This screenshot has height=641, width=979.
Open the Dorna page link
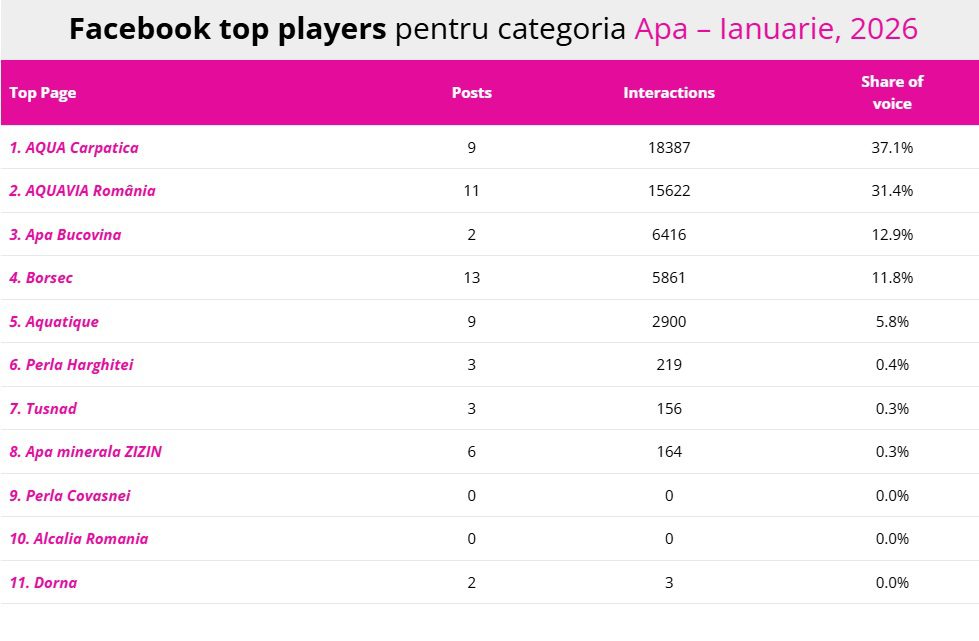tap(43, 583)
